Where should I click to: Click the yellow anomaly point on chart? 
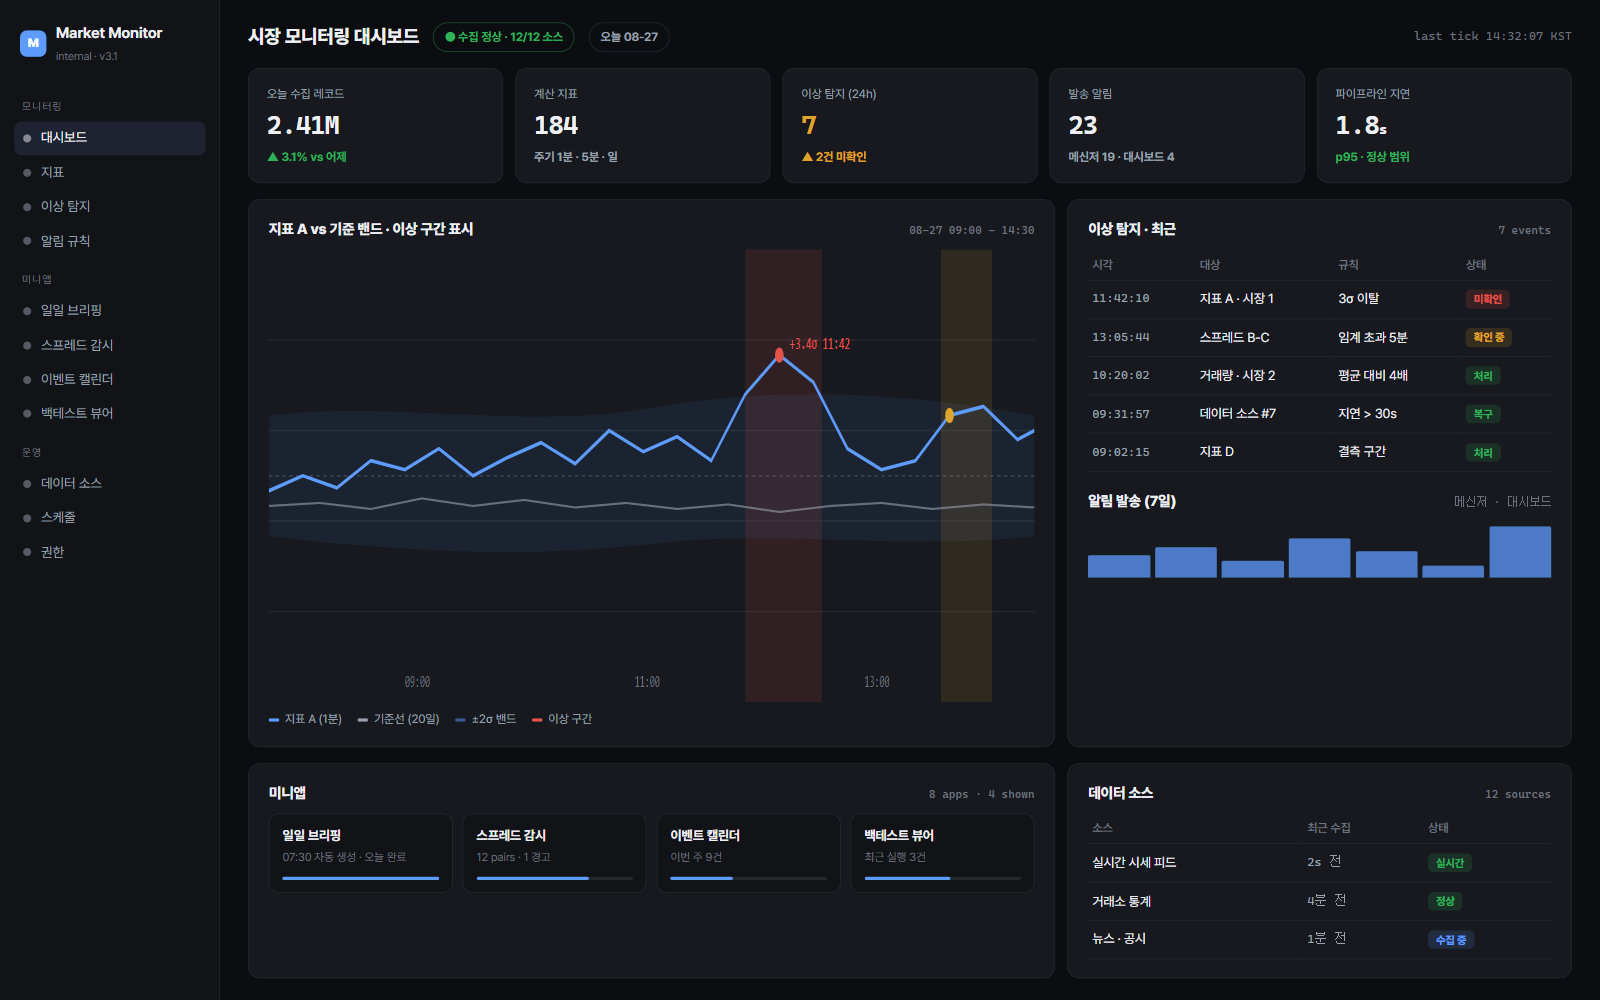[949, 415]
